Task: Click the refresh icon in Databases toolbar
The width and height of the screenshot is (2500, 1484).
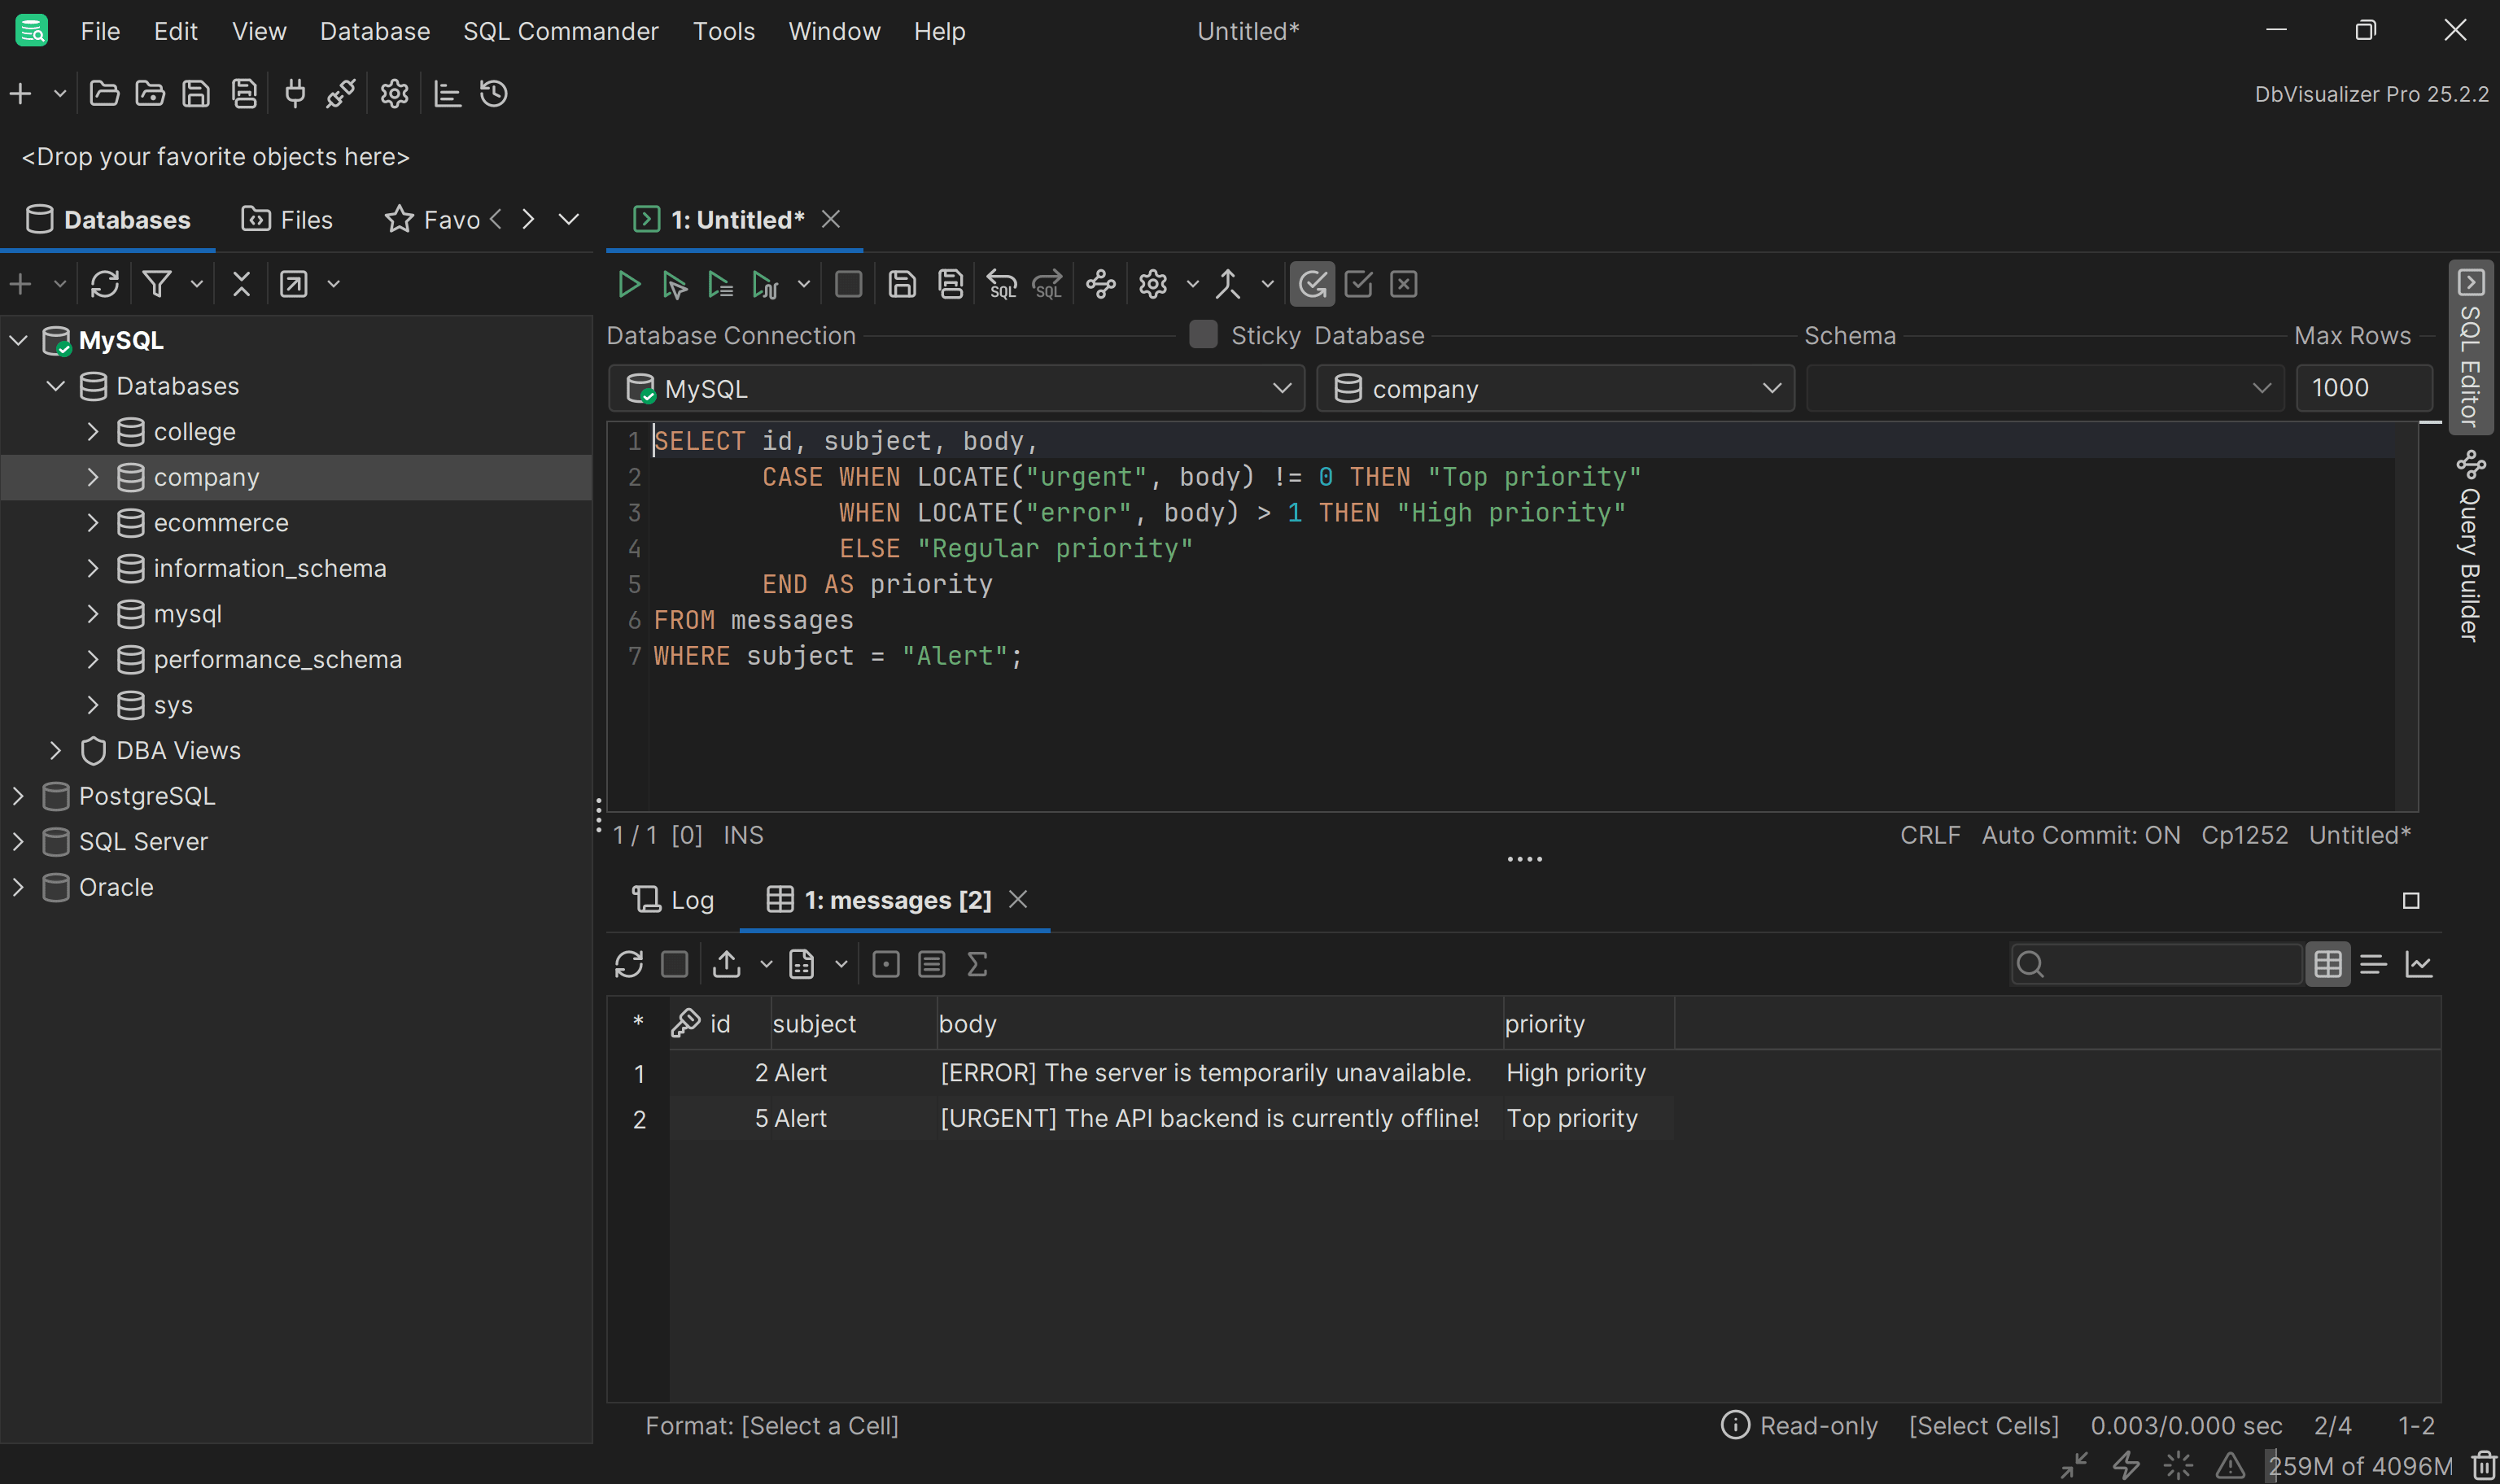Action: [105, 284]
